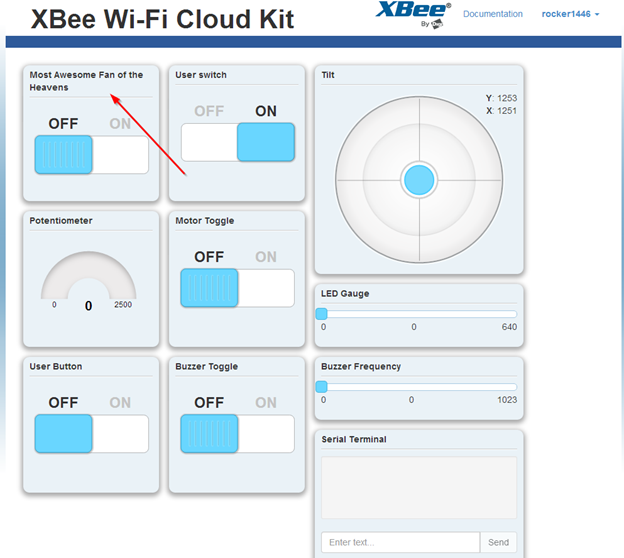Click the Potentiometer widget title
This screenshot has width=624, height=558.
(61, 220)
